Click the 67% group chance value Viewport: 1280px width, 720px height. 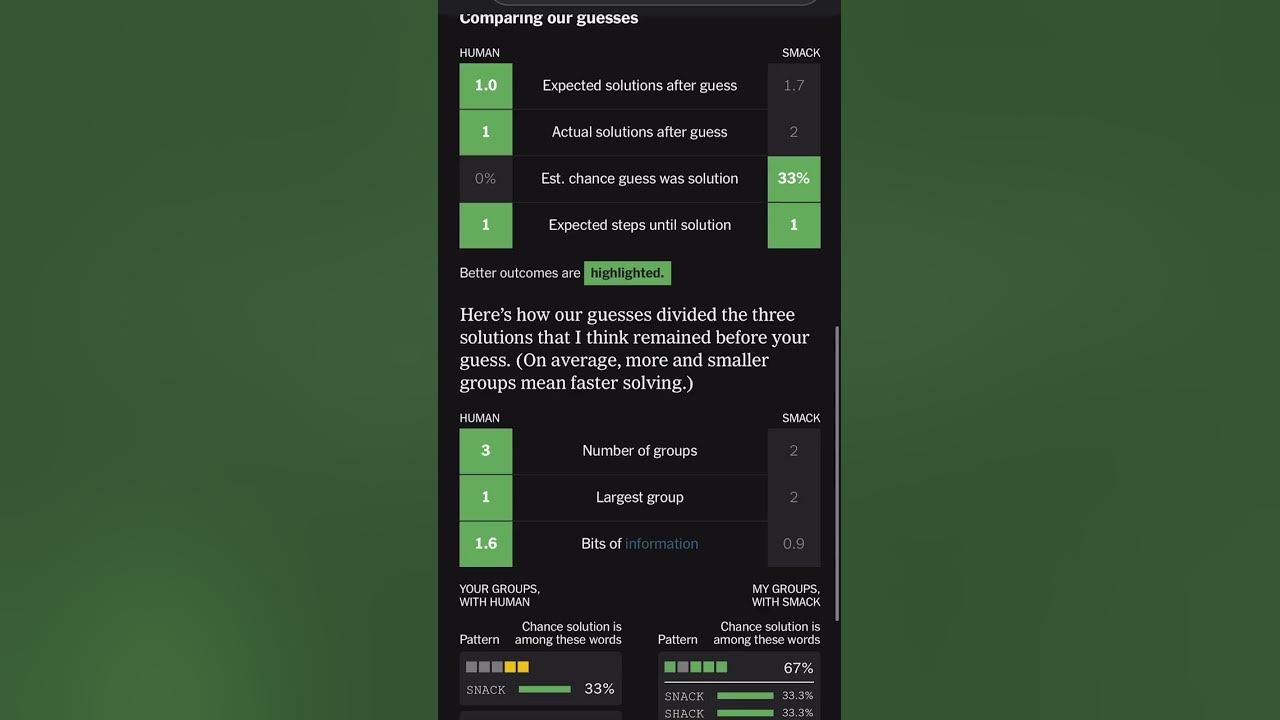click(798, 668)
